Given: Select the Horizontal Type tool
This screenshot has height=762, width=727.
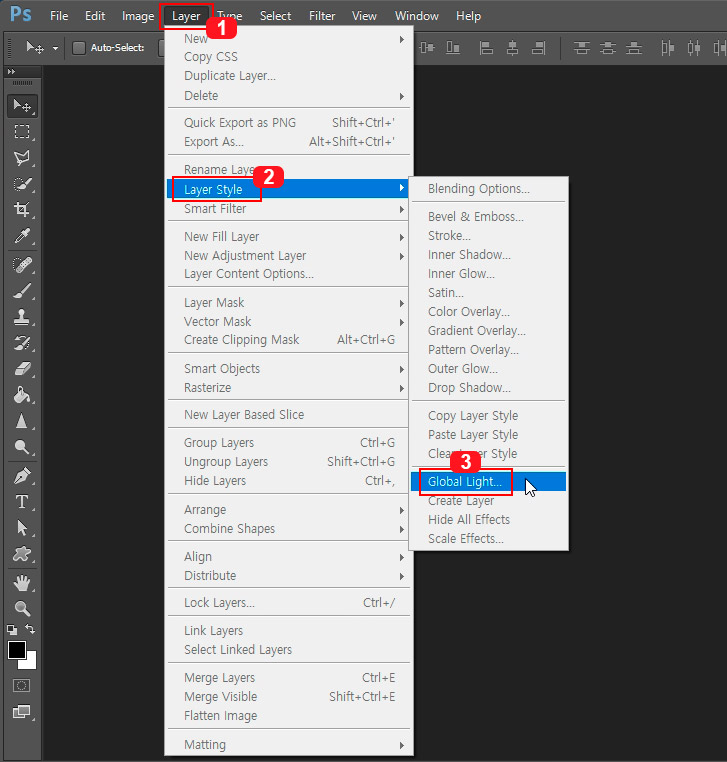Looking at the screenshot, I should (22, 502).
